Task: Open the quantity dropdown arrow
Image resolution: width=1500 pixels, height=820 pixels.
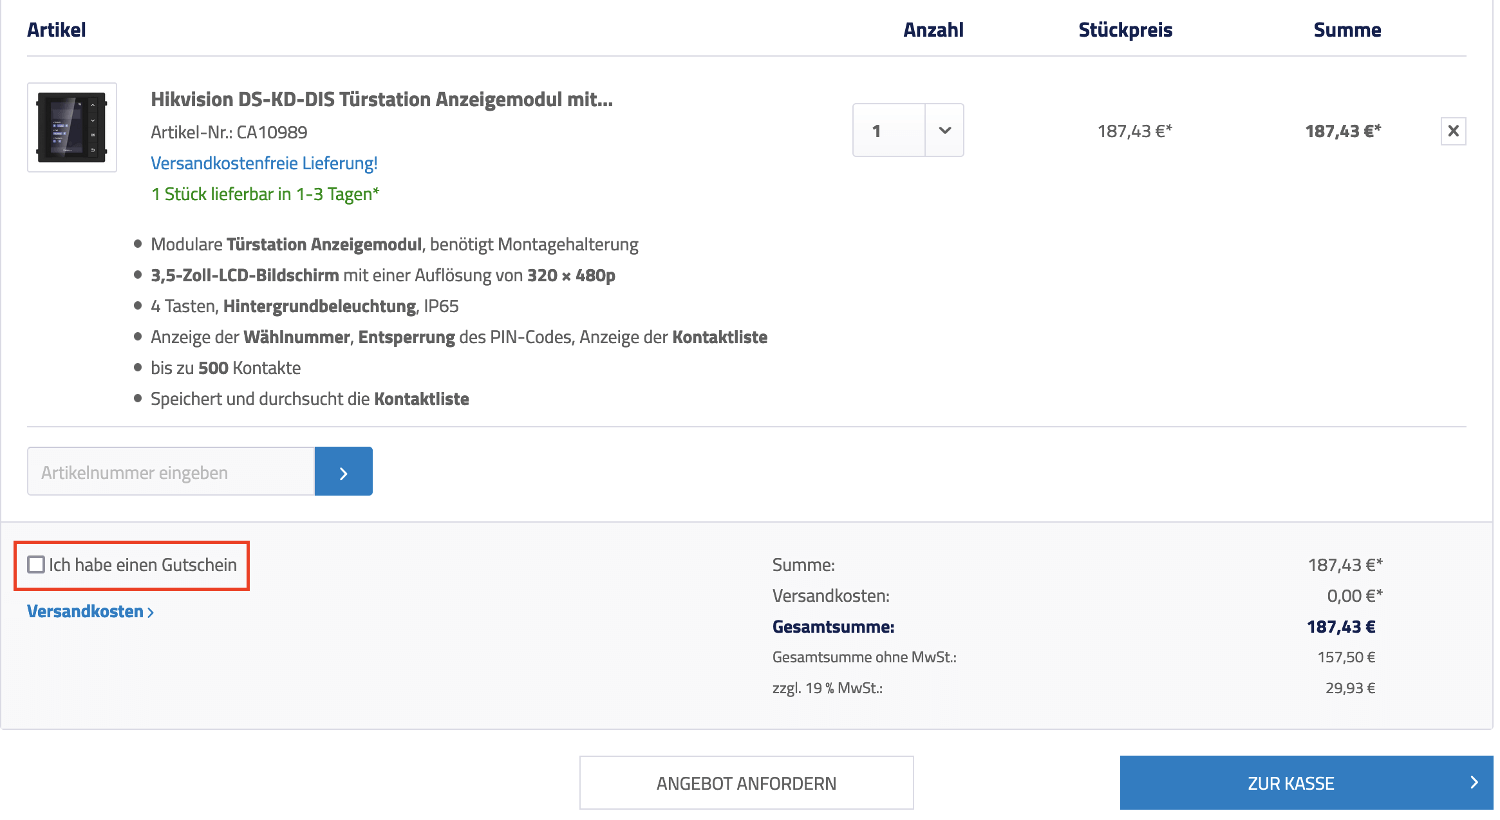Action: (945, 131)
